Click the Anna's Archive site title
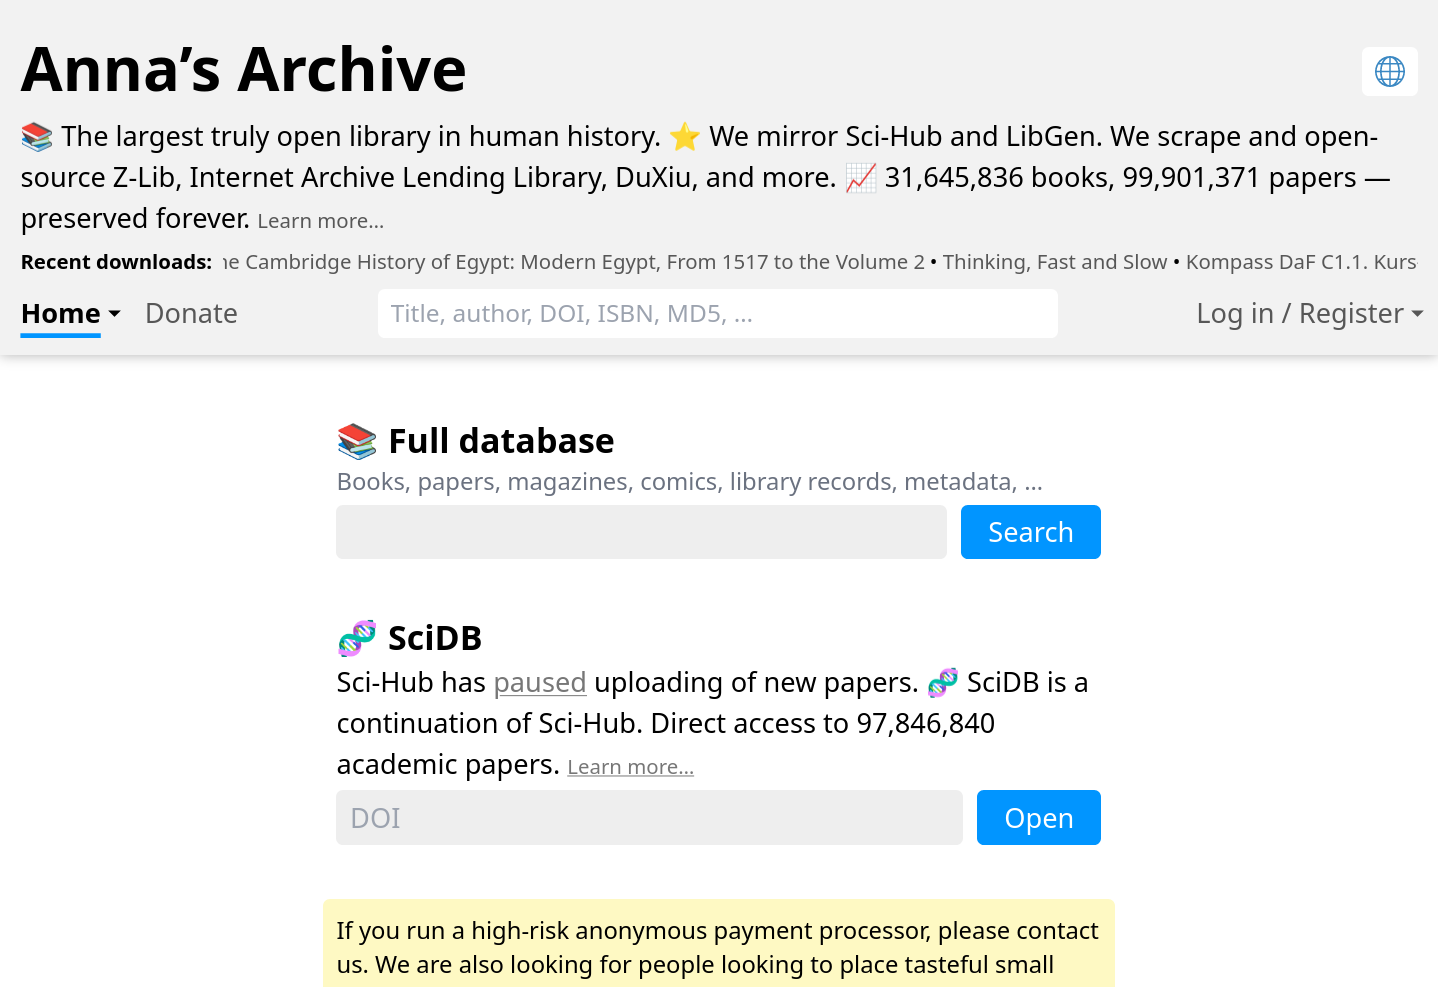1450x994 pixels. coord(243,69)
